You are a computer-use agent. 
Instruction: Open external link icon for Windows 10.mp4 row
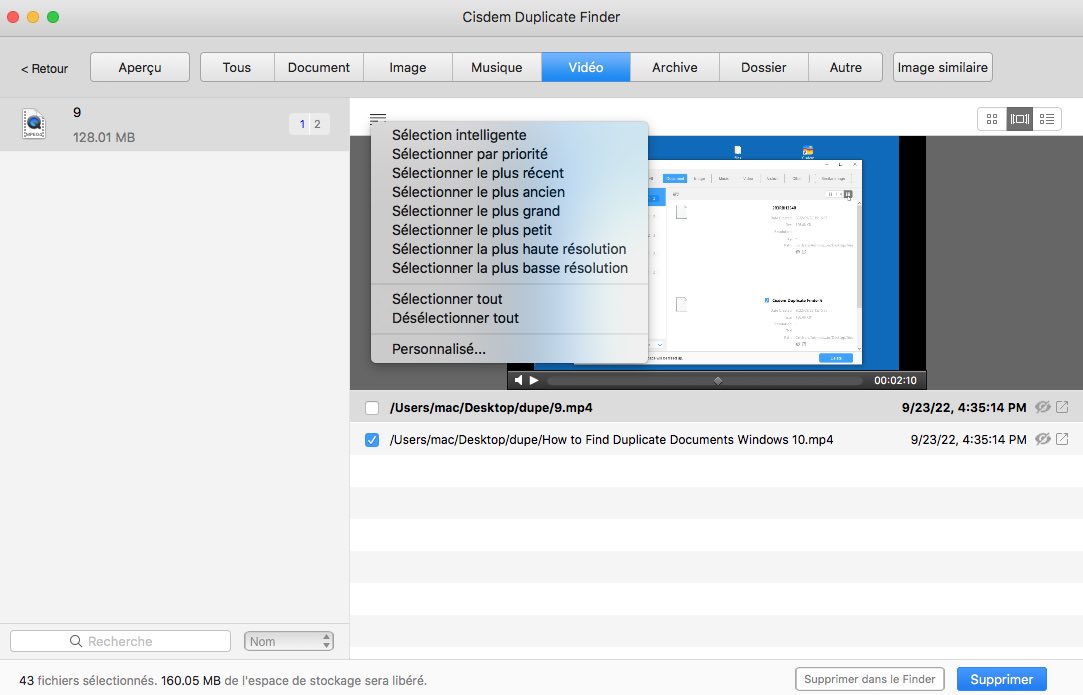(x=1062, y=439)
